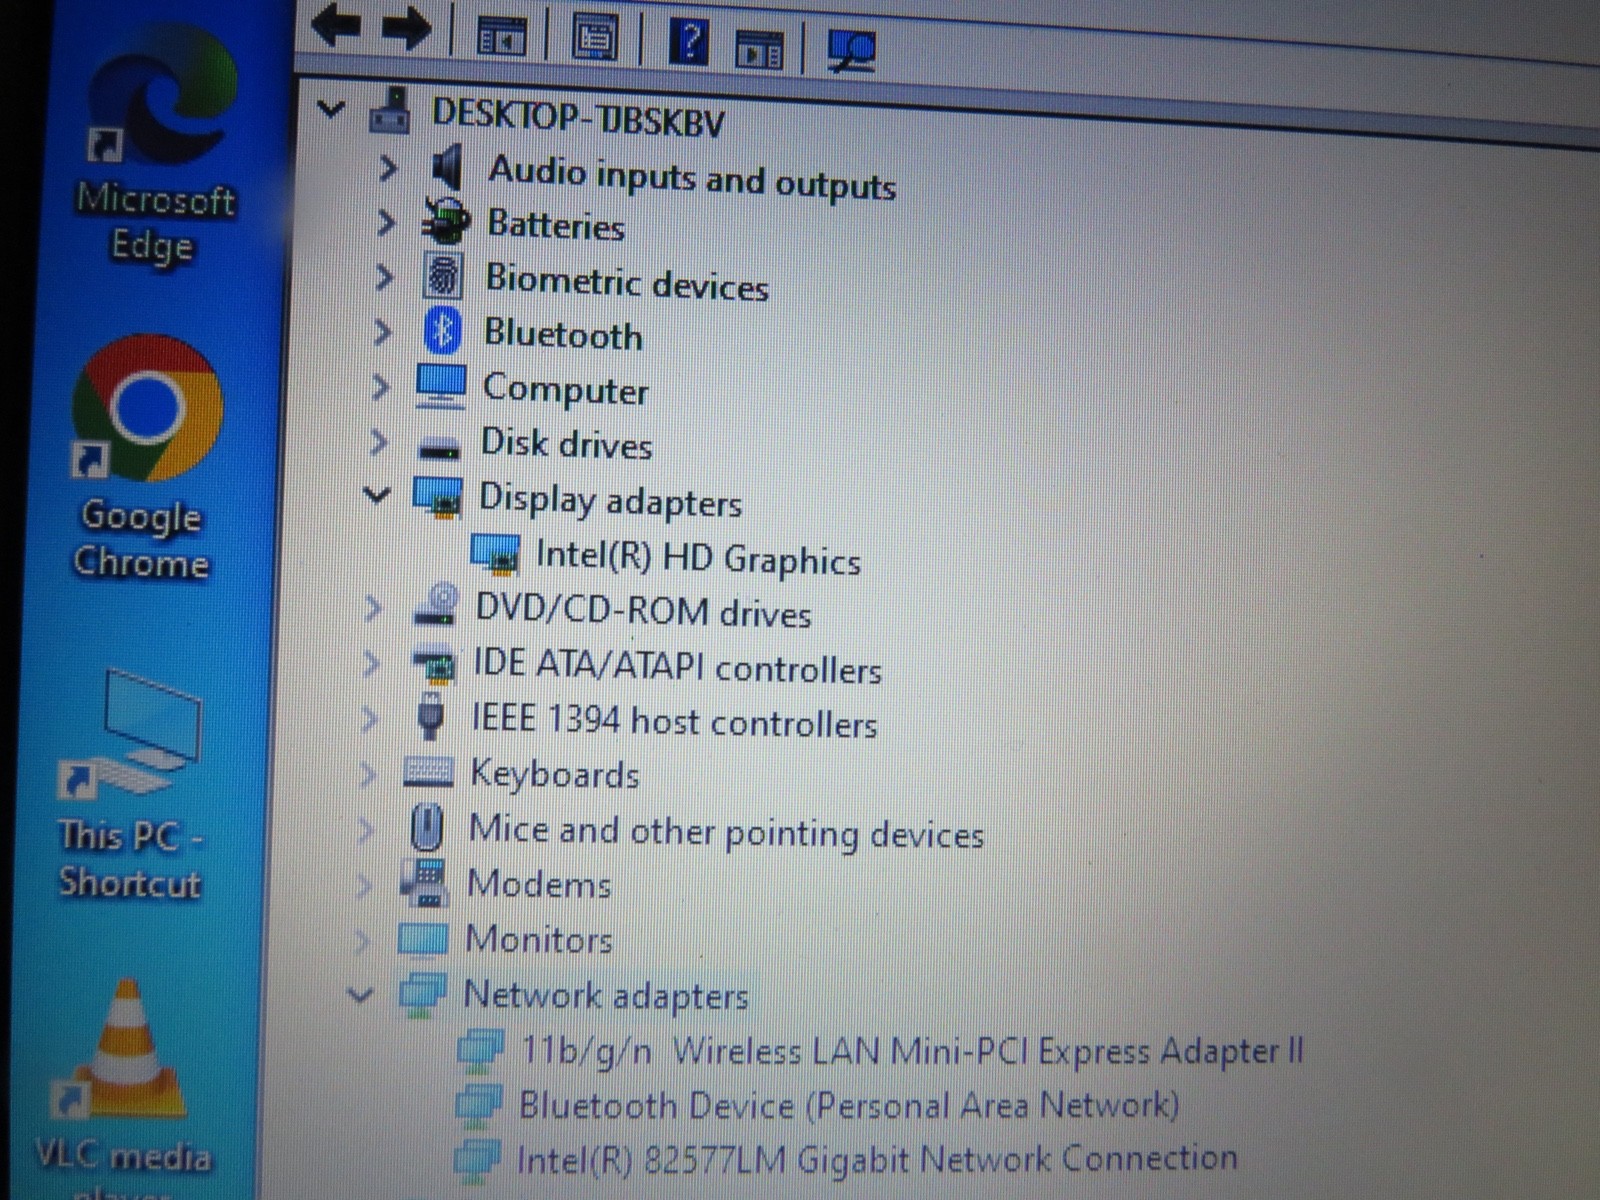Select the Computer monitor icon
Screen dimensions: 1600x1200
(440, 385)
